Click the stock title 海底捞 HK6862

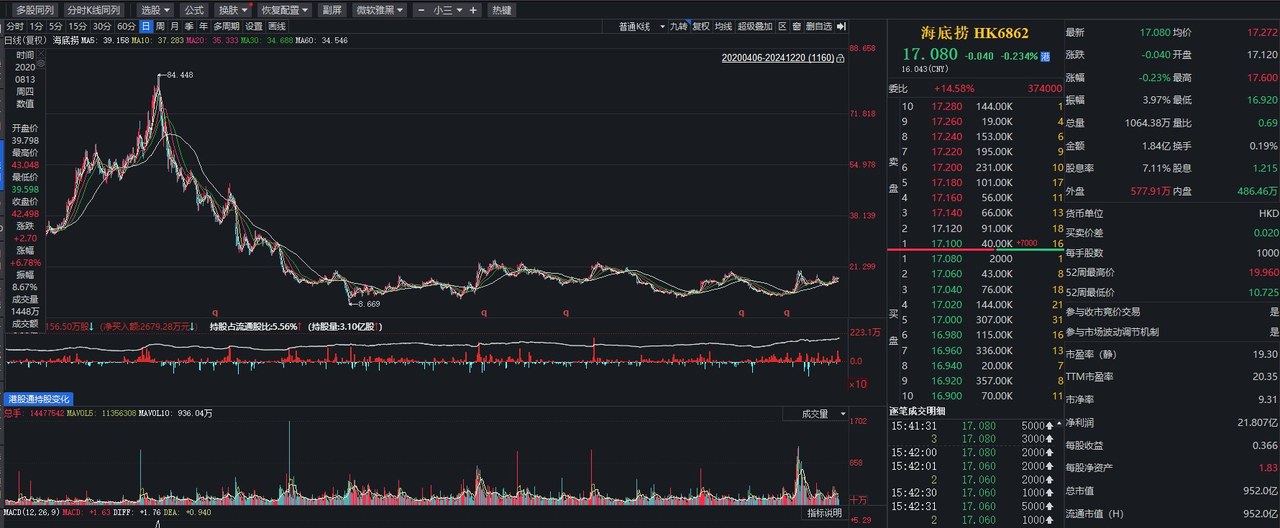(x=974, y=32)
